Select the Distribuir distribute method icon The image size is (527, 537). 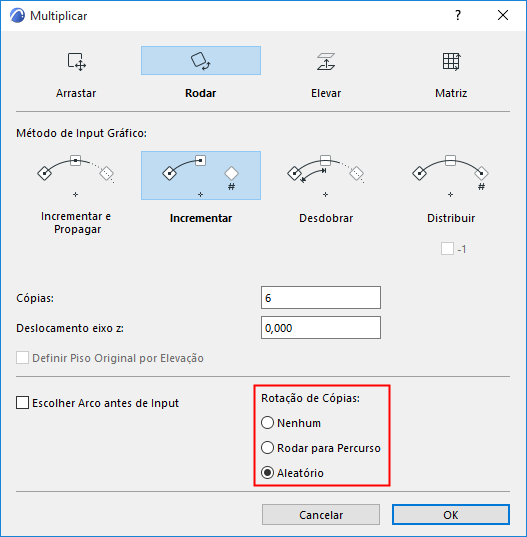[451, 176]
